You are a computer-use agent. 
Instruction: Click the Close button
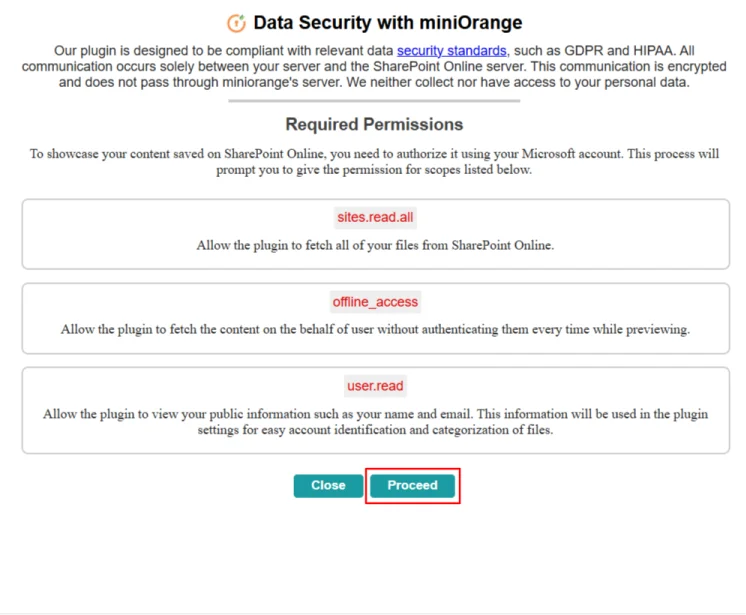(328, 485)
